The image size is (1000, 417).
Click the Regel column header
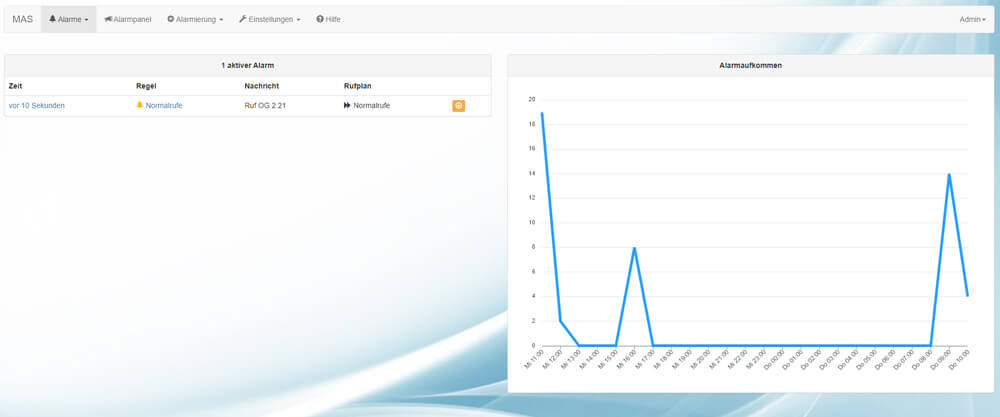pos(146,86)
